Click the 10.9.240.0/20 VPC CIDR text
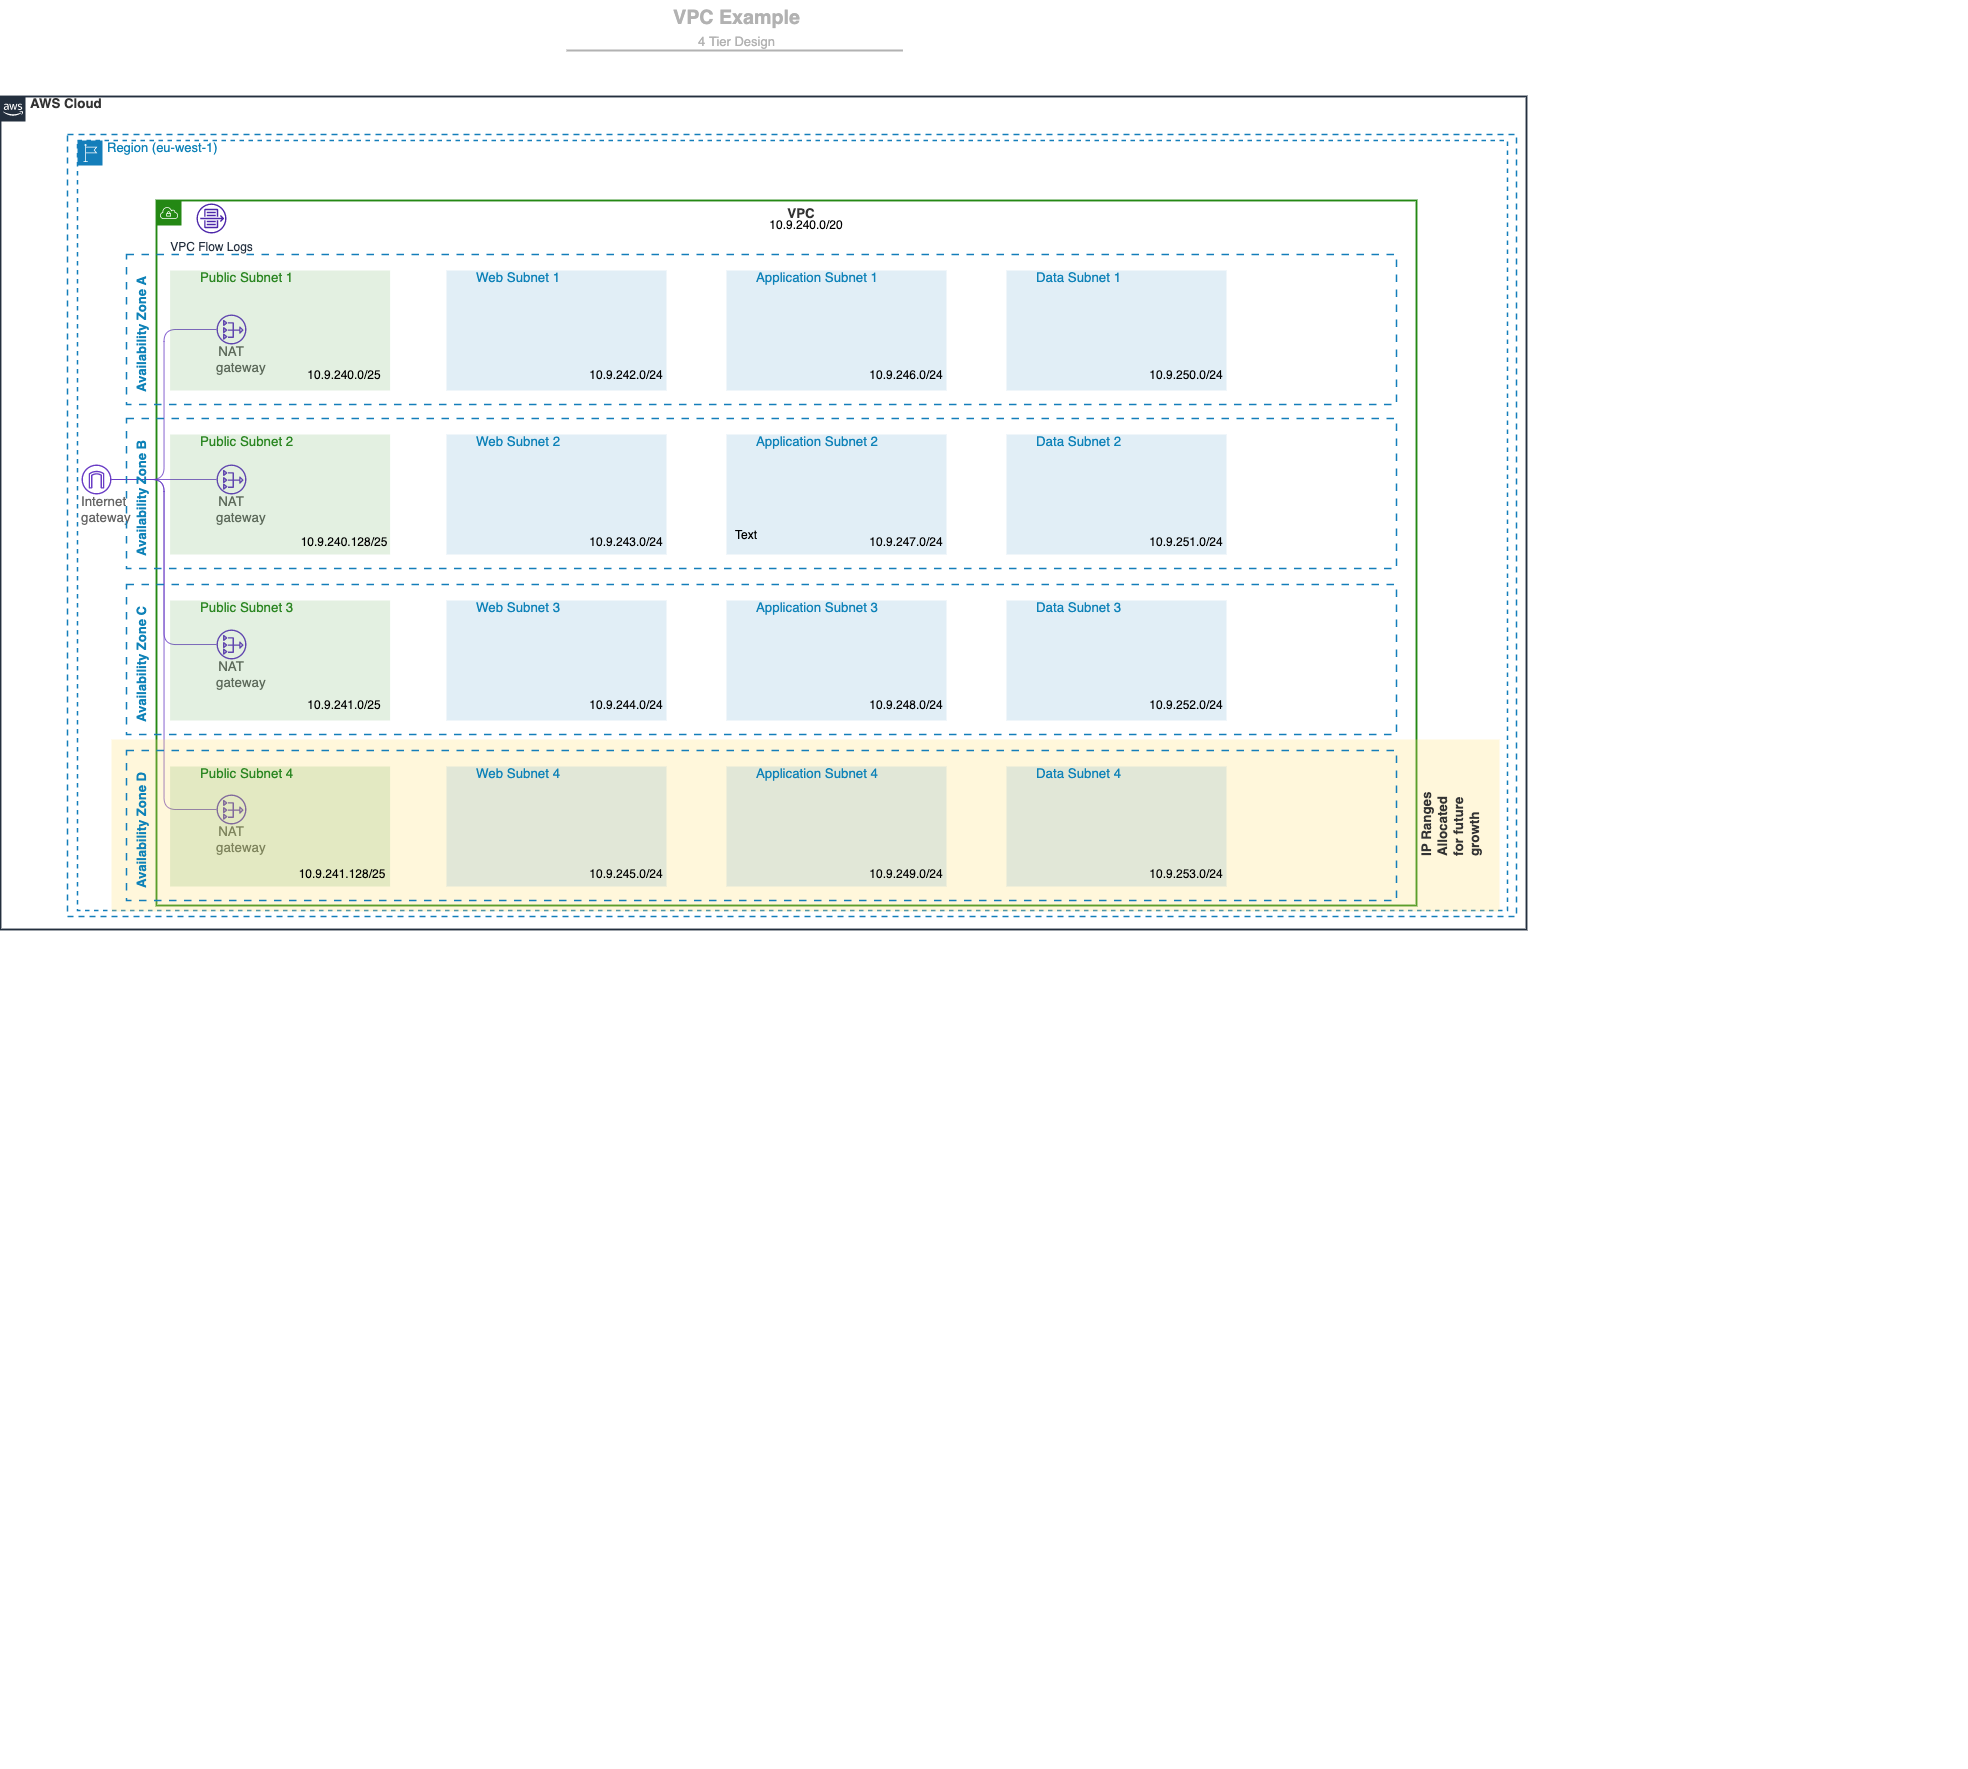1968x1769 pixels. coord(805,226)
